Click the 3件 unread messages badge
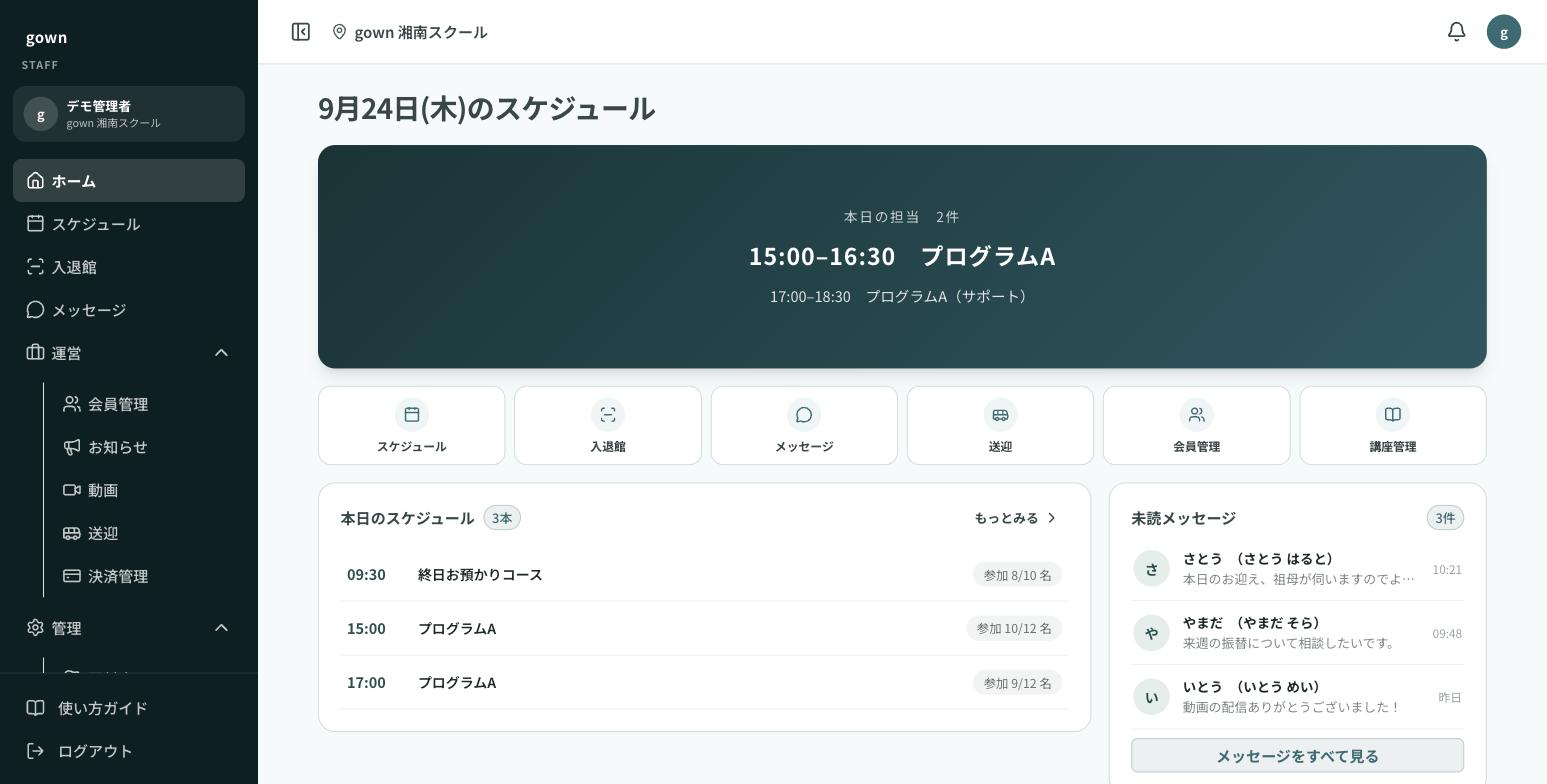 tap(1445, 518)
